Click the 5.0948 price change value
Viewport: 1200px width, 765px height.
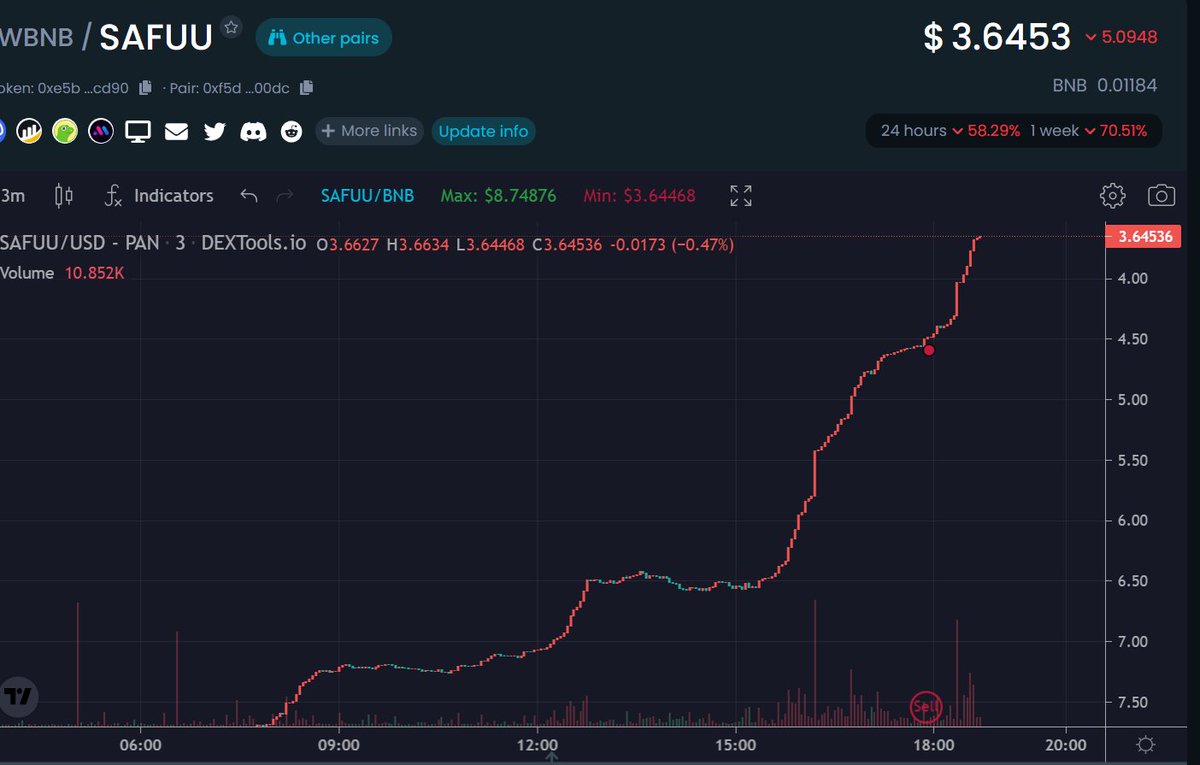click(1121, 38)
